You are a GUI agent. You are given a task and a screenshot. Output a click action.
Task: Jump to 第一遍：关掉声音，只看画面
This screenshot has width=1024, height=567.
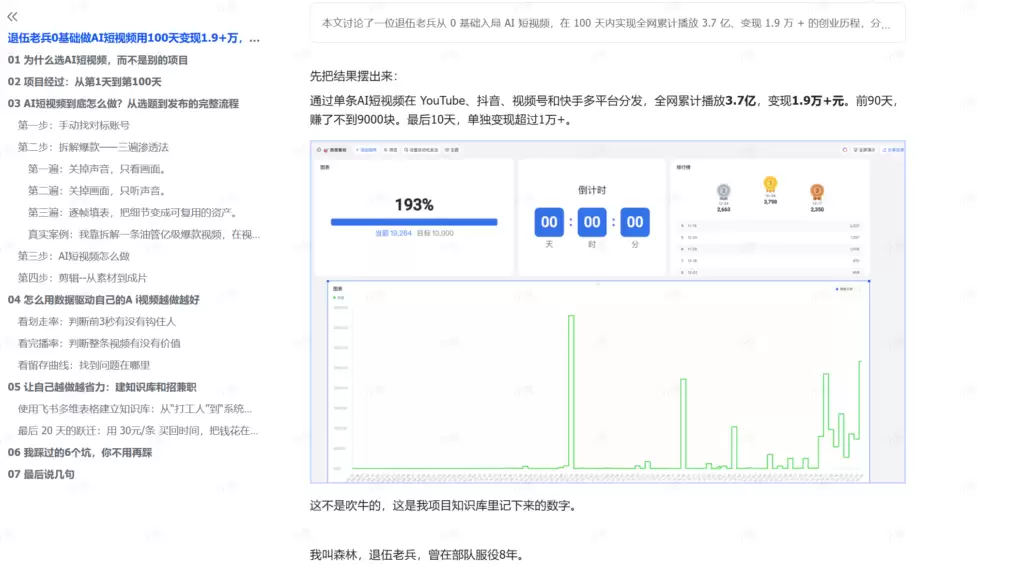tap(97, 169)
